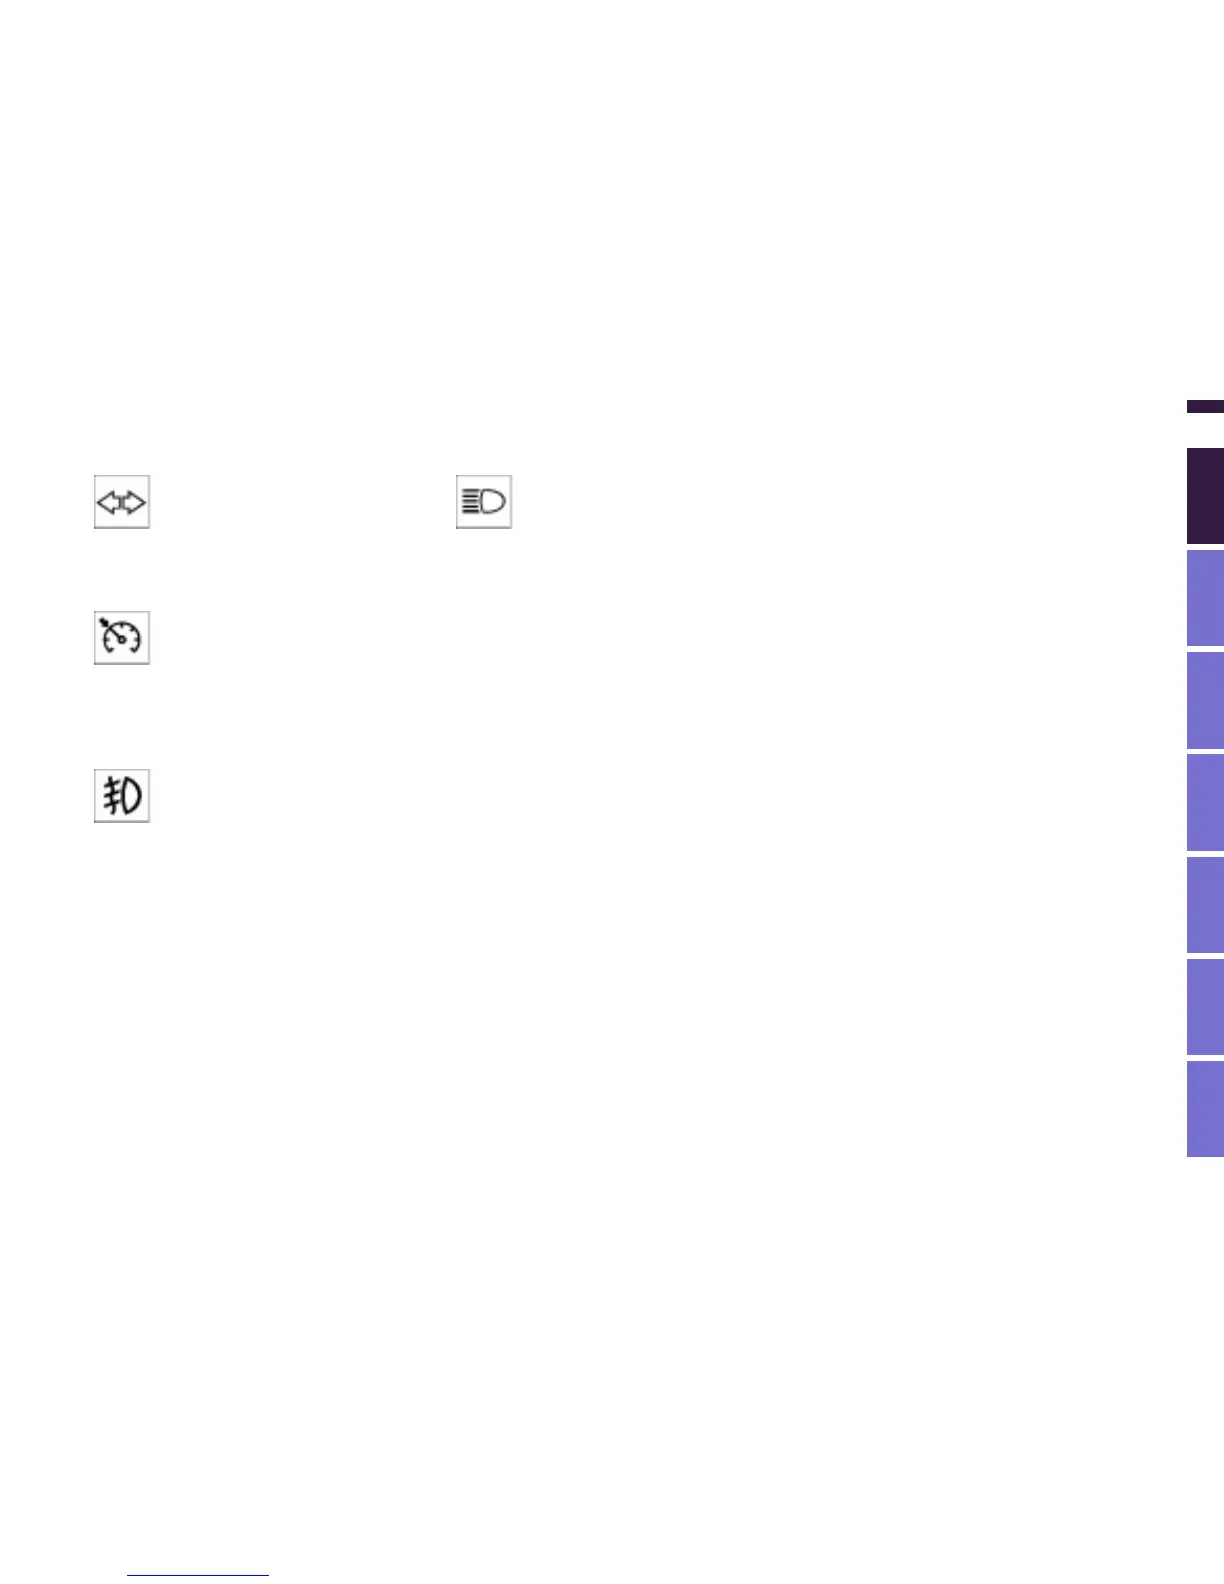The width and height of the screenshot is (1224, 1584).
Task: Click the D-shaped lamp of the fog light icon
Action: 132,797
